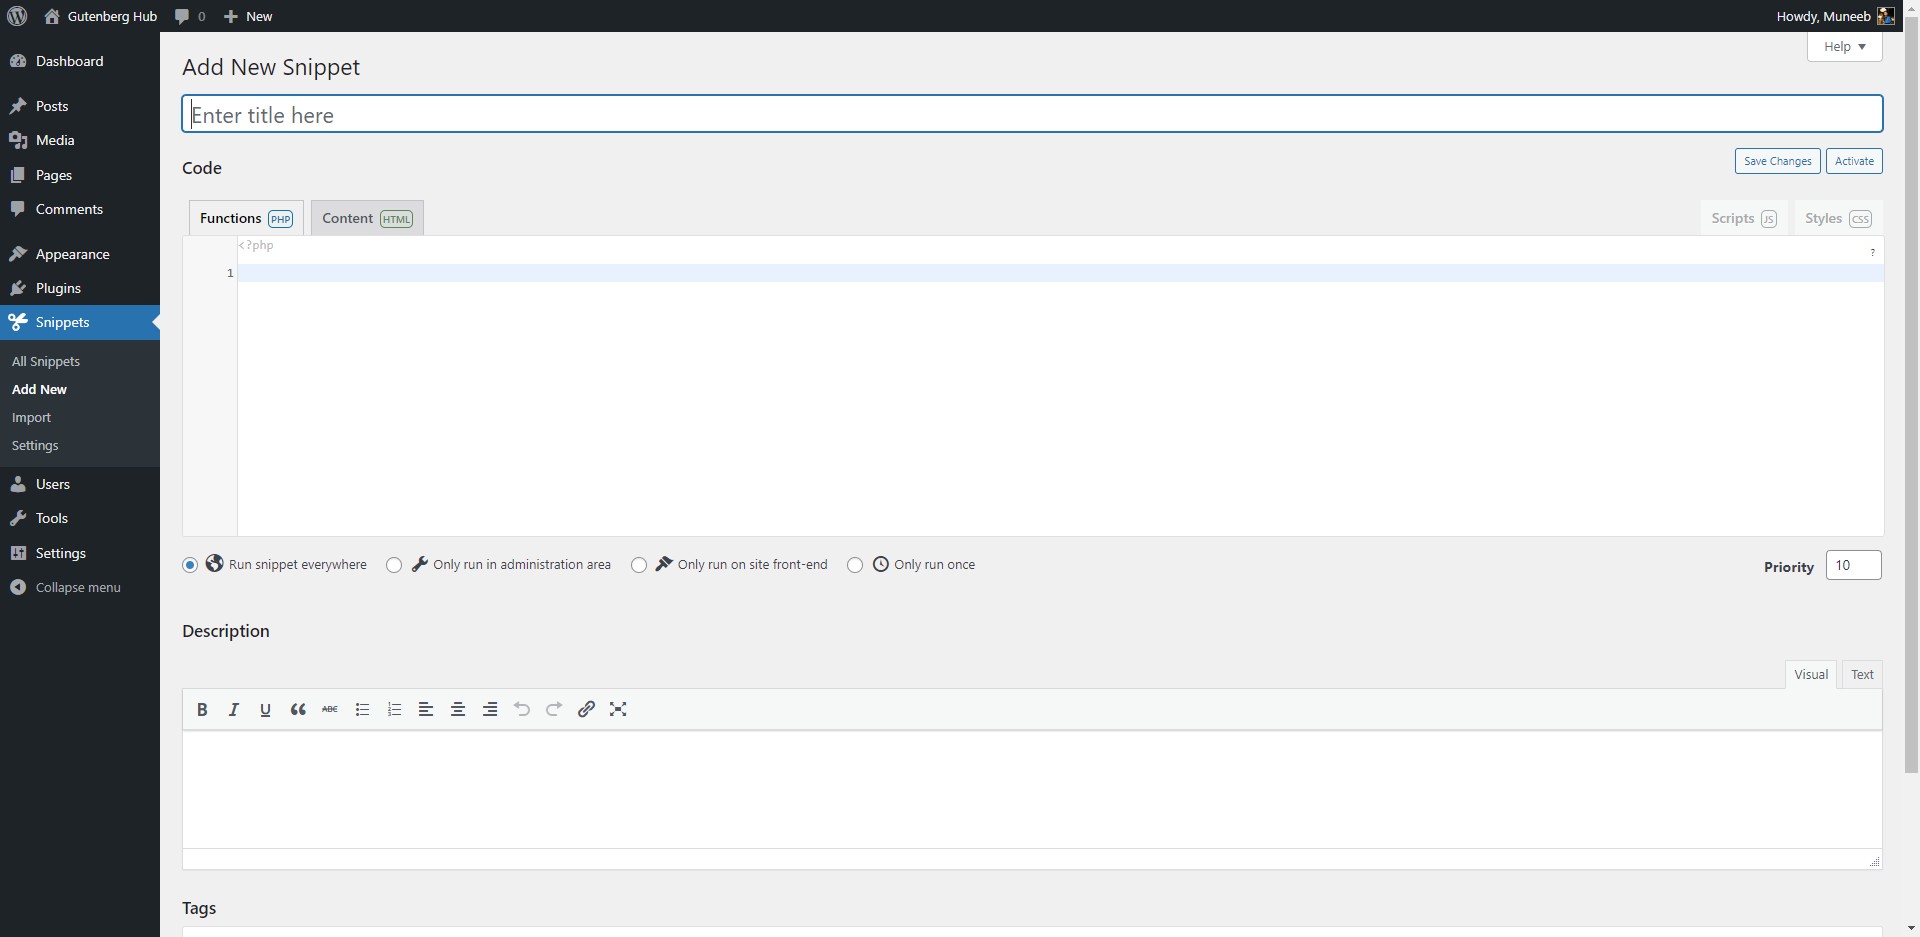
Task: Activate the snippet
Action: [x=1854, y=160]
